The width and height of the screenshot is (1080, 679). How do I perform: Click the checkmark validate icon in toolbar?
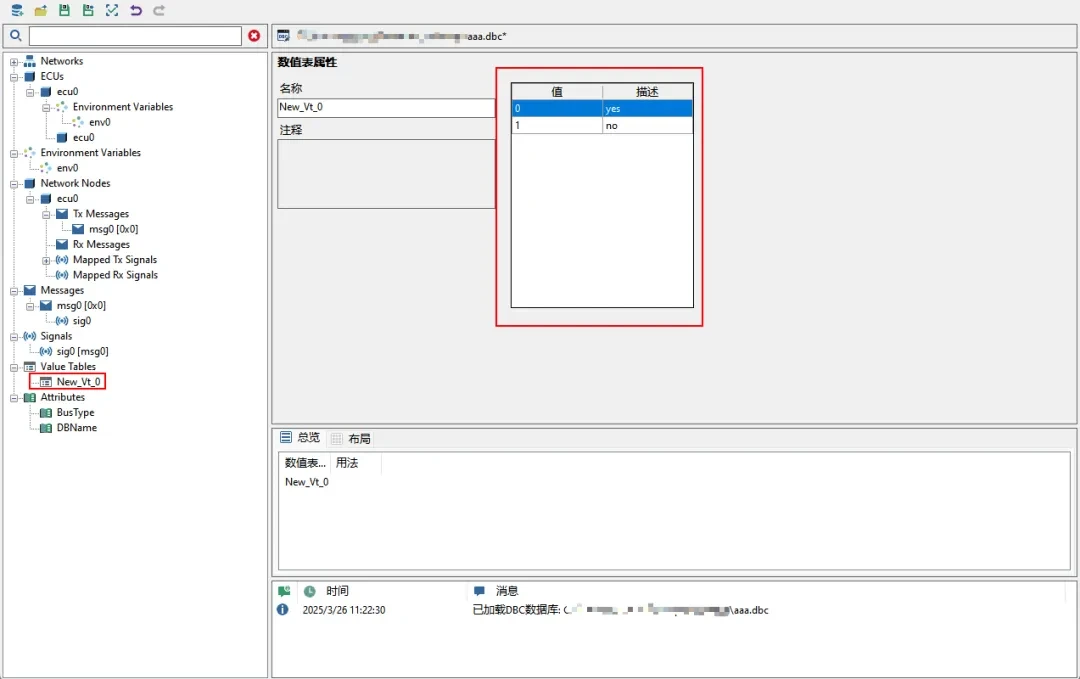pyautogui.click(x=112, y=10)
